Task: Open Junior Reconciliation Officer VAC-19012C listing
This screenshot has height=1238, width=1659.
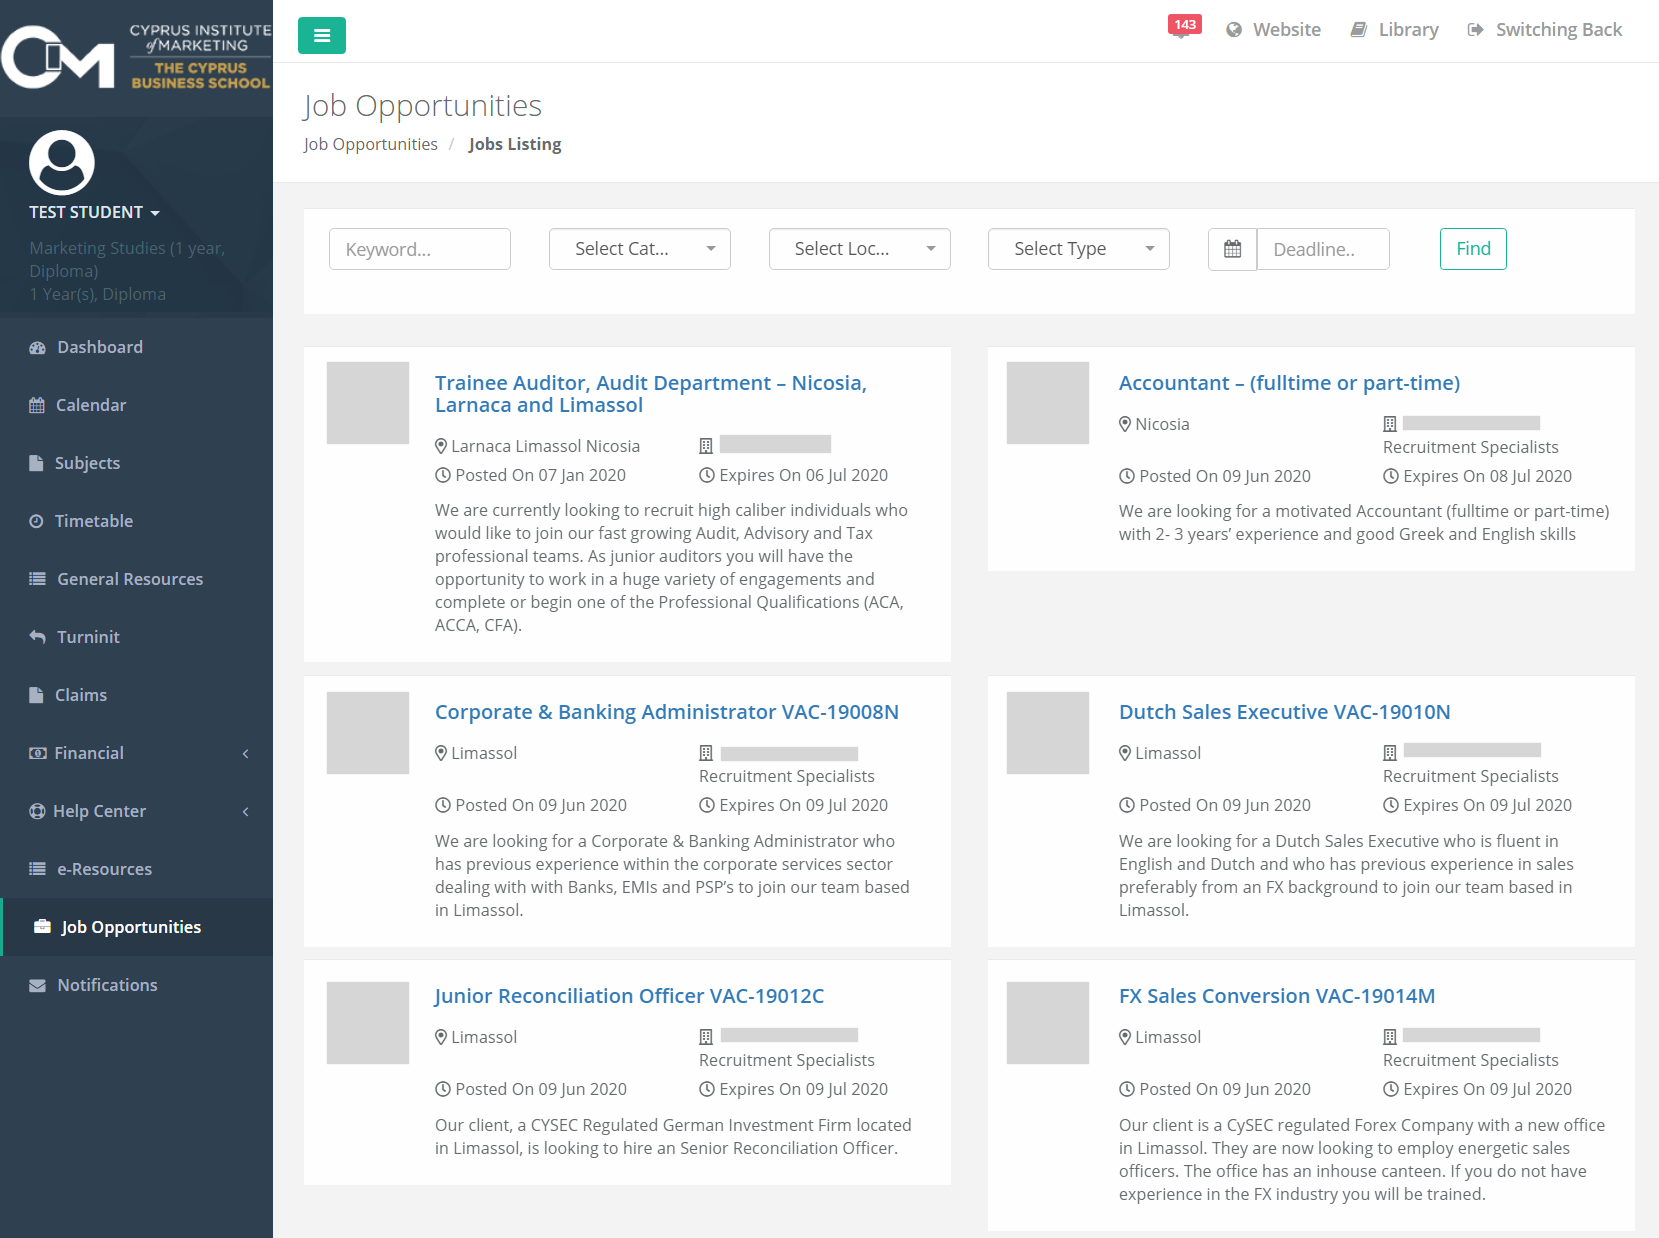Action: point(629,996)
